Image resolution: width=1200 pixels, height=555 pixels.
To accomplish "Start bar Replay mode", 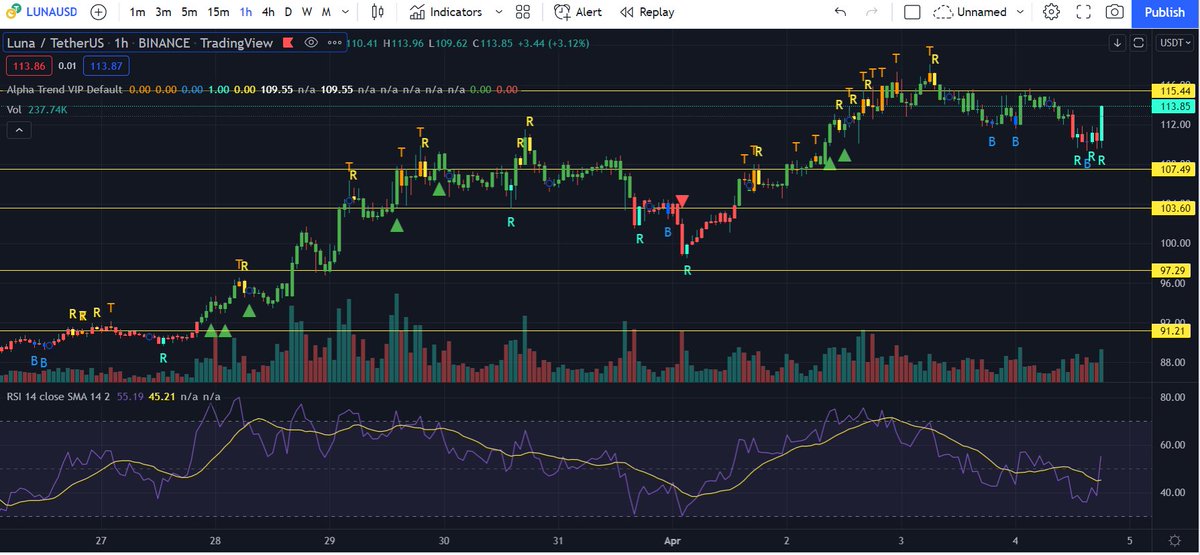I will [646, 12].
